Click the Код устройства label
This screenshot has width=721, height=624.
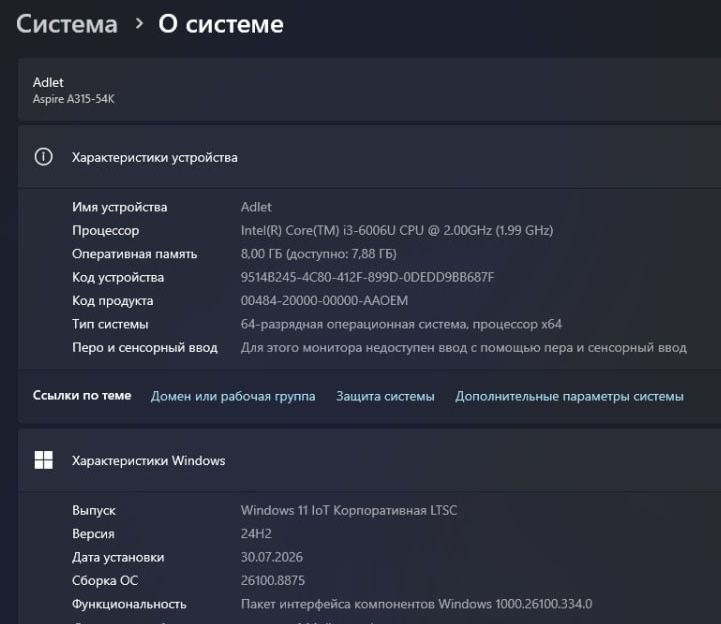(118, 277)
